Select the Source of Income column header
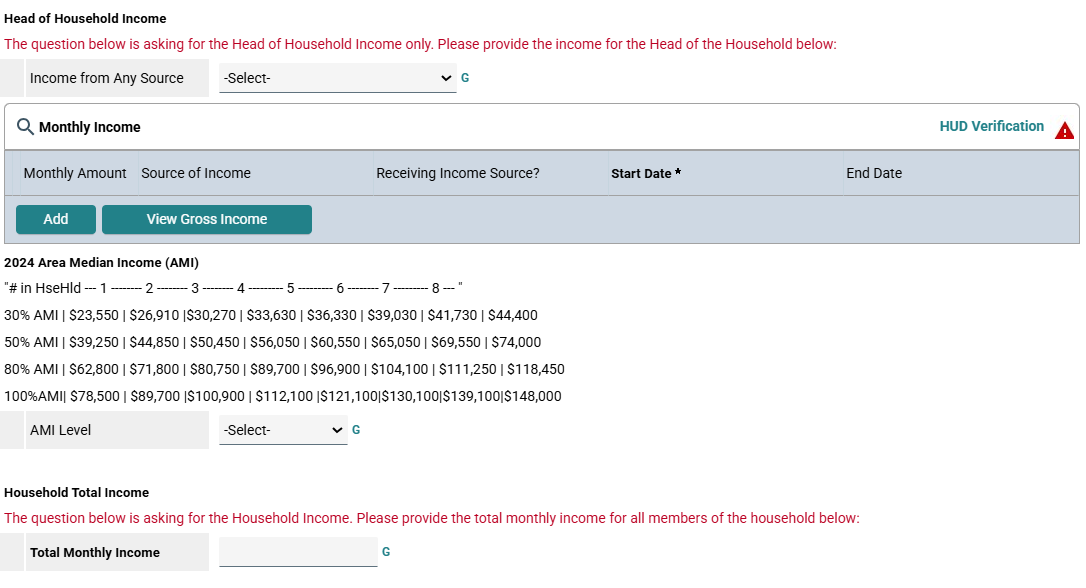The width and height of the screenshot is (1086, 588). pos(196,173)
